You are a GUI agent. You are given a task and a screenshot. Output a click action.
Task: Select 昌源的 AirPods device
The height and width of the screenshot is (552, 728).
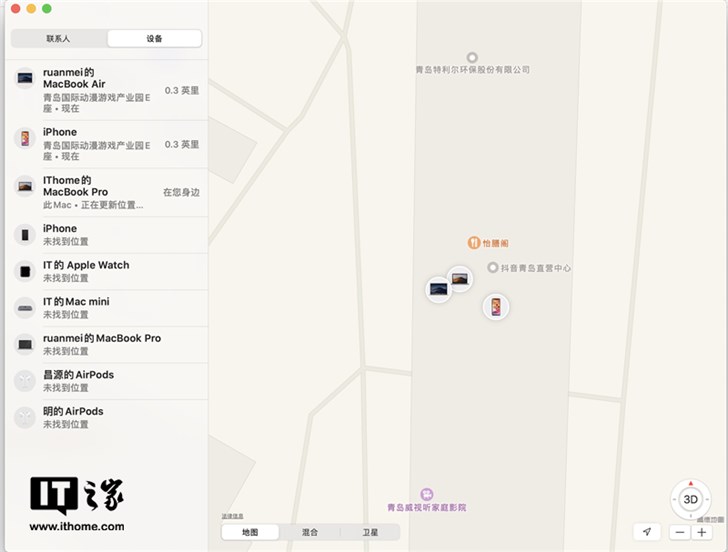[x=107, y=381]
